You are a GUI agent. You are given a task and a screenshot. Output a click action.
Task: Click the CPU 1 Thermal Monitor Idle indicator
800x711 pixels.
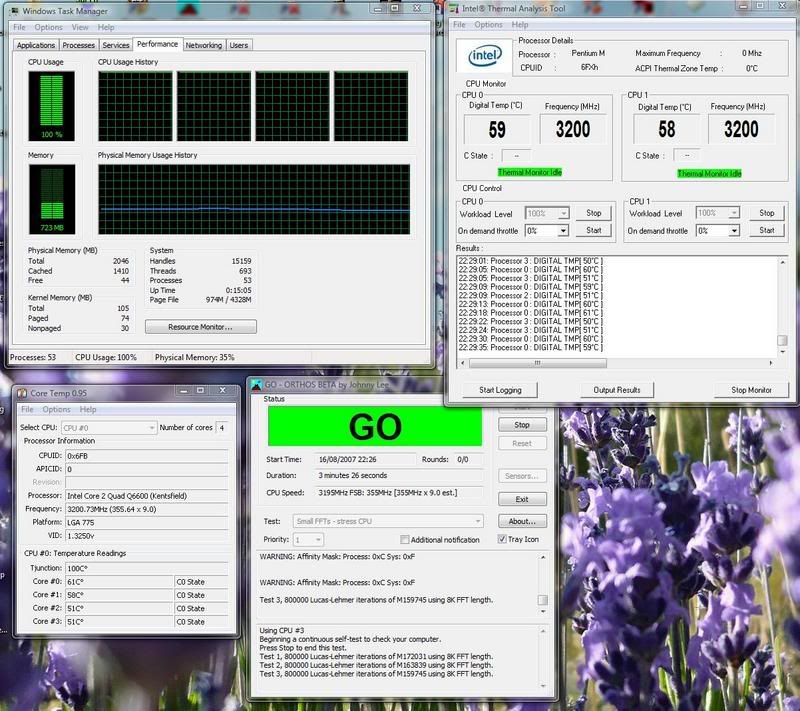pos(709,173)
